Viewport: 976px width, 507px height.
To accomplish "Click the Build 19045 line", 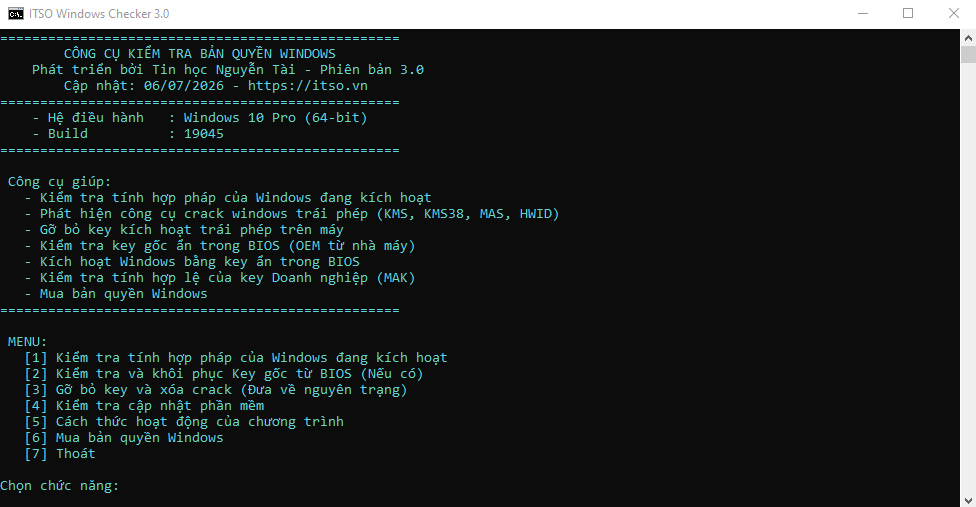I will pyautogui.click(x=128, y=134).
